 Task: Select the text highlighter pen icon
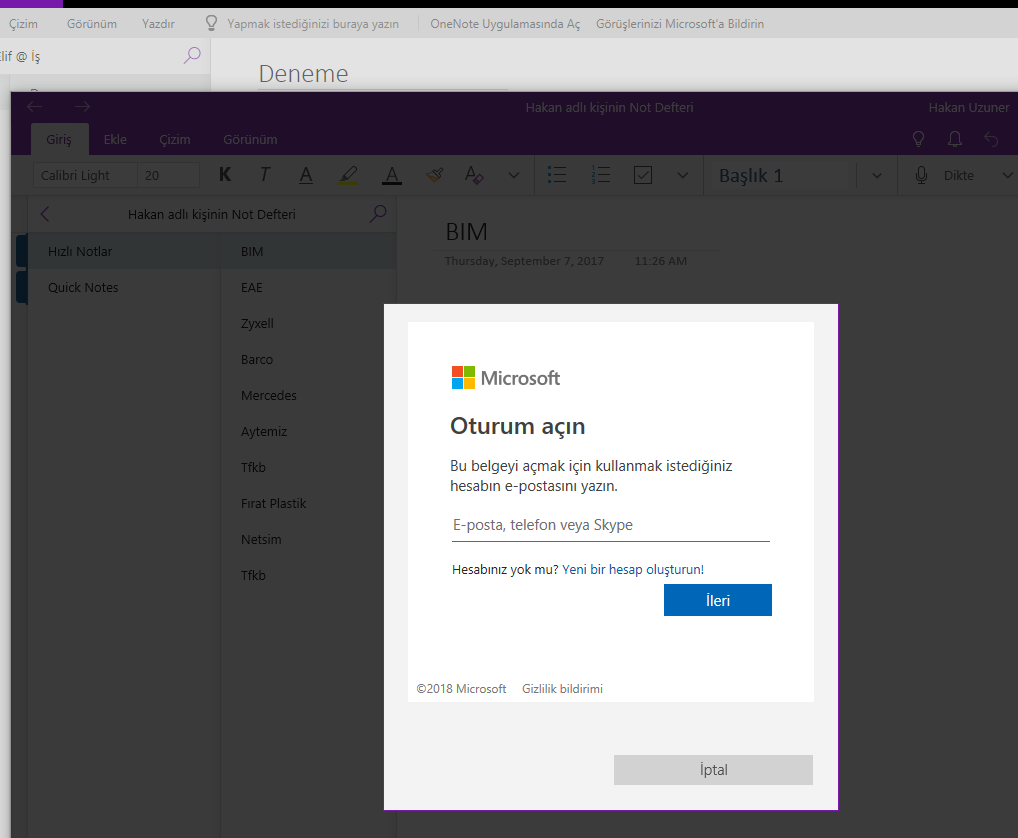point(349,175)
